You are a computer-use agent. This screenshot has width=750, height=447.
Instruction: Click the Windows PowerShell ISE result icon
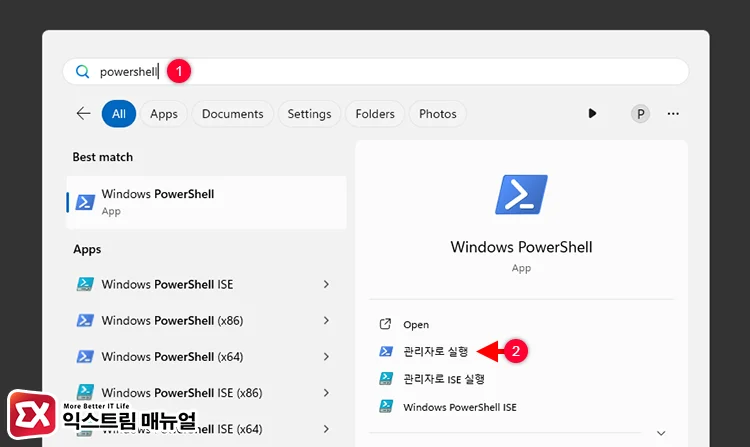[x=85, y=284]
